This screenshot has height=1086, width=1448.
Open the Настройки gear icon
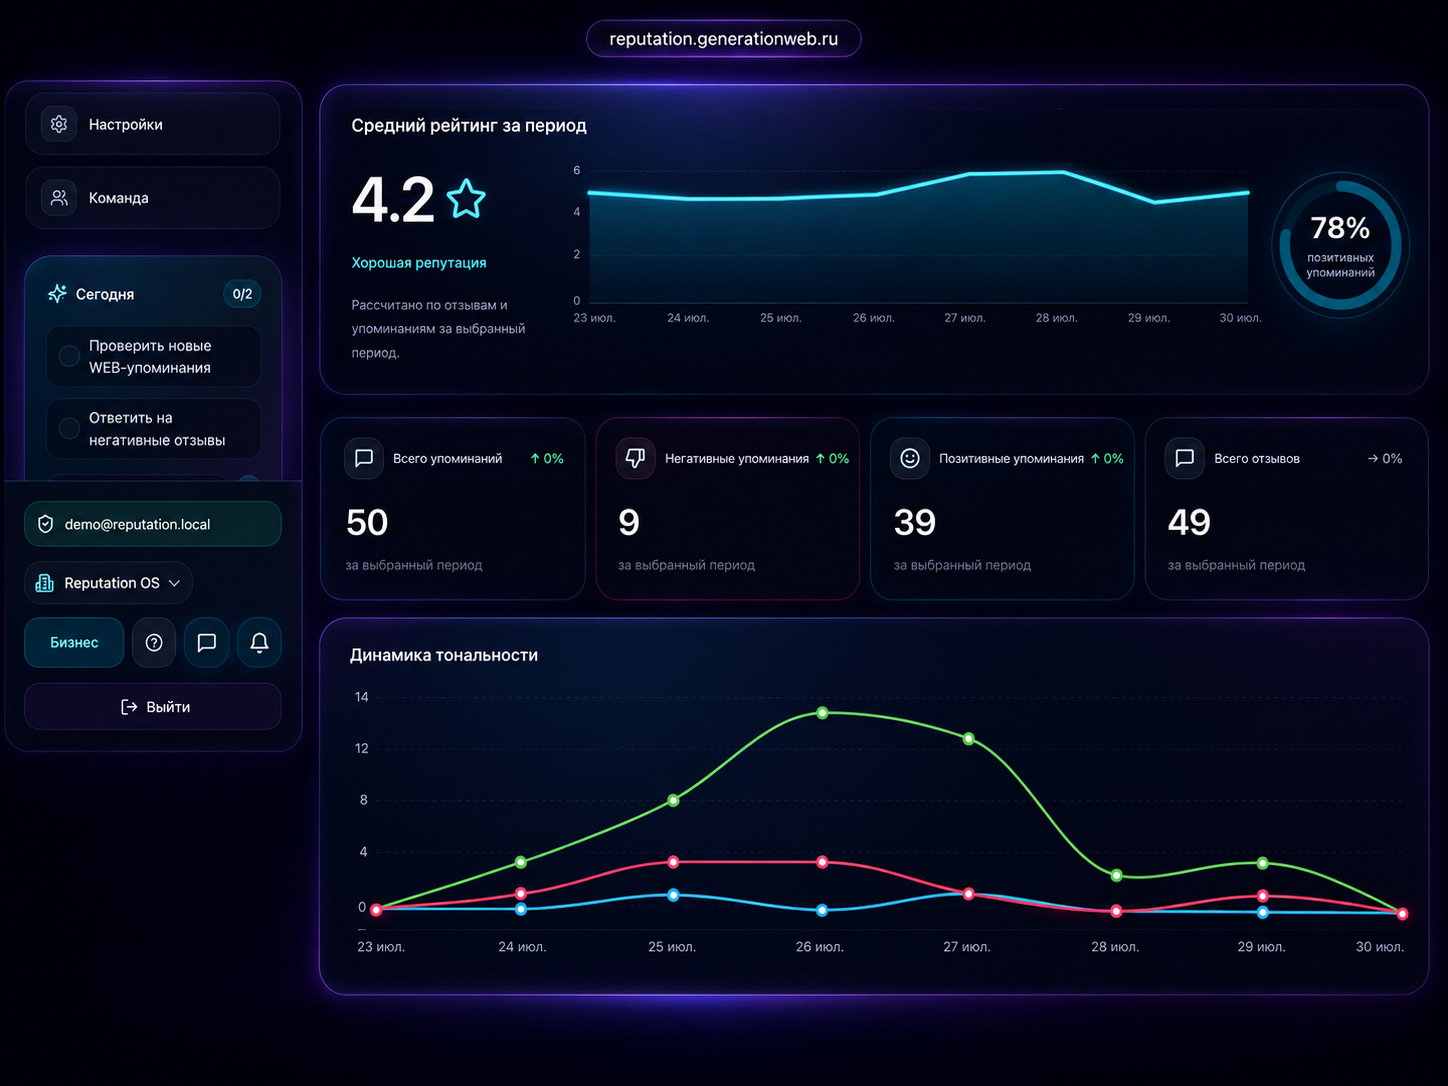pyautogui.click(x=59, y=124)
